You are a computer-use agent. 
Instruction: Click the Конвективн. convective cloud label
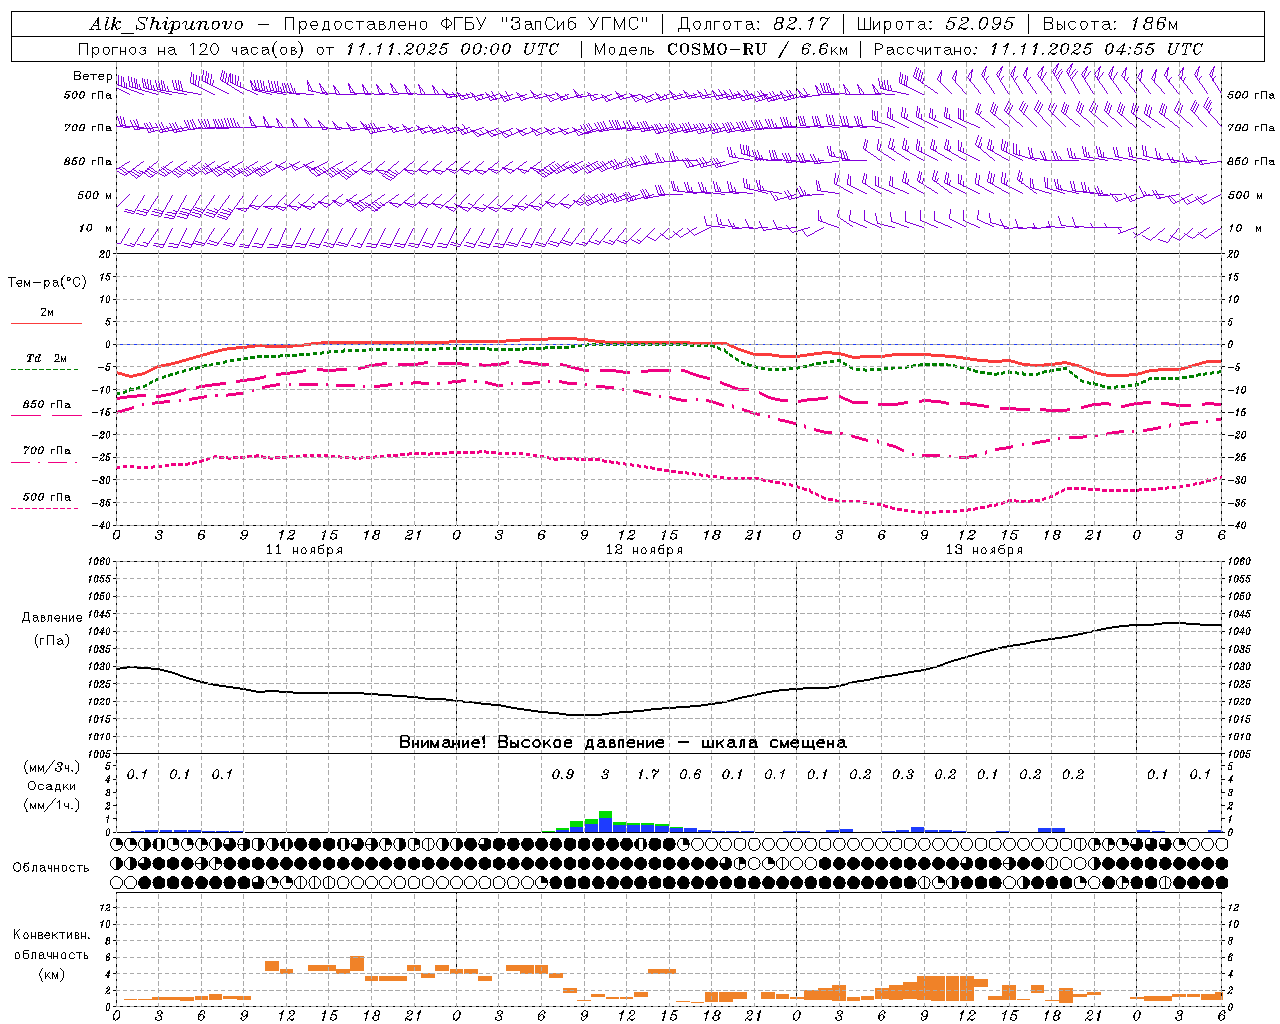point(51,935)
